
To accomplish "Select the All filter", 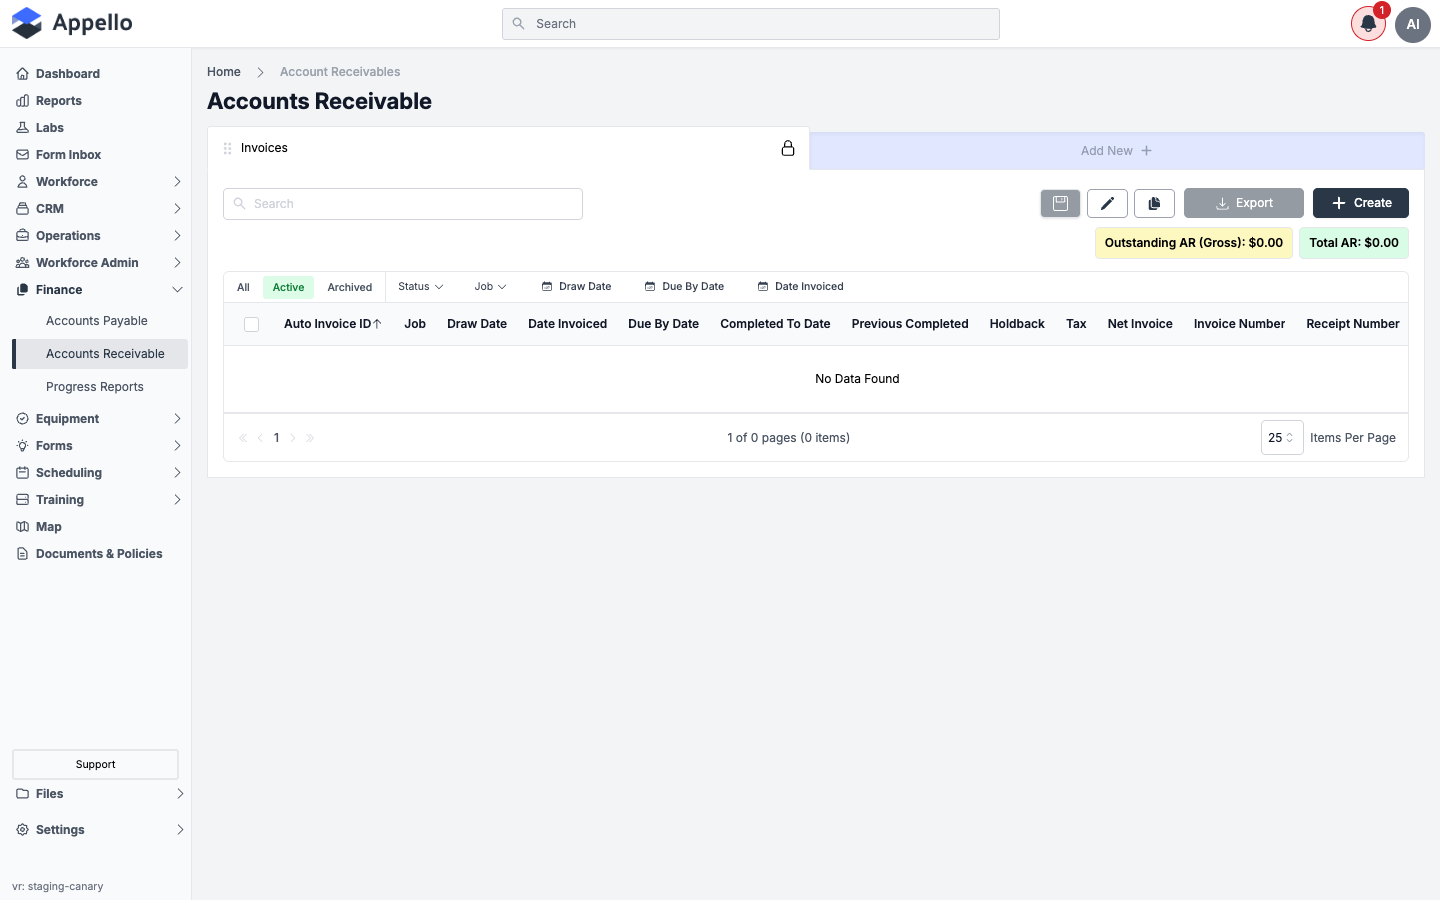I will tap(243, 287).
